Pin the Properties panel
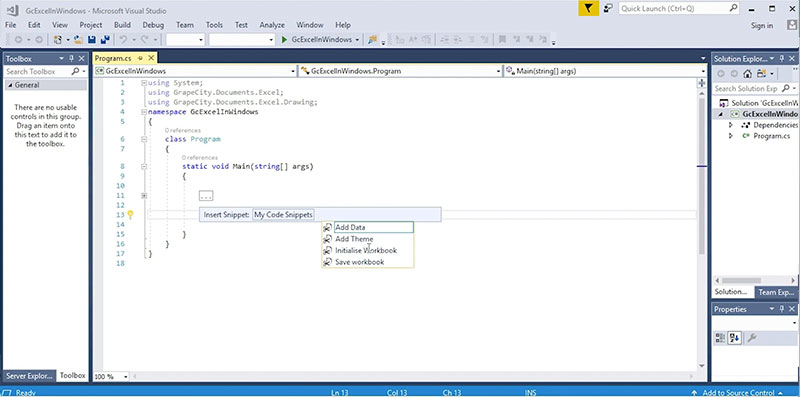This screenshot has width=800, height=397. (x=781, y=309)
